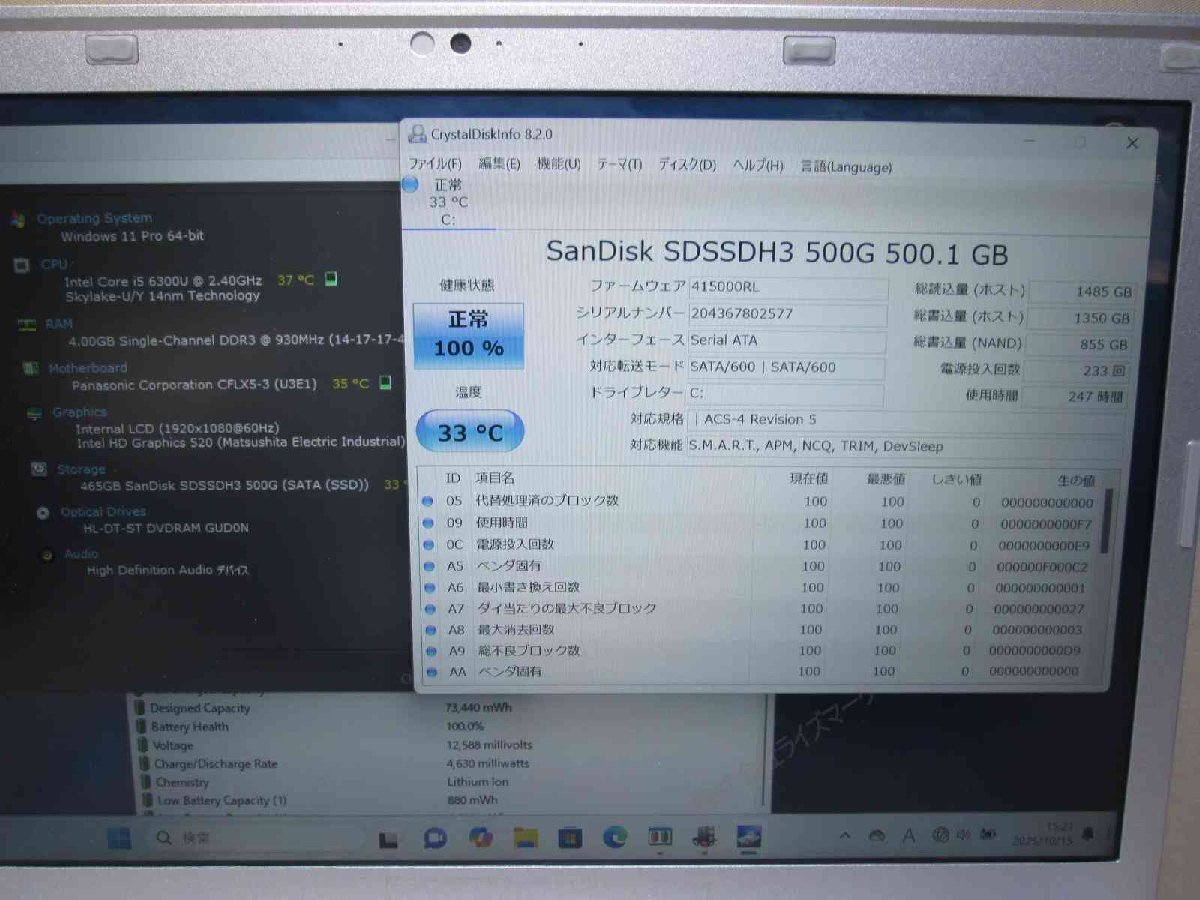Click the blue status dot for attribute 05
Image resolution: width=1200 pixels, height=900 pixels.
429,501
